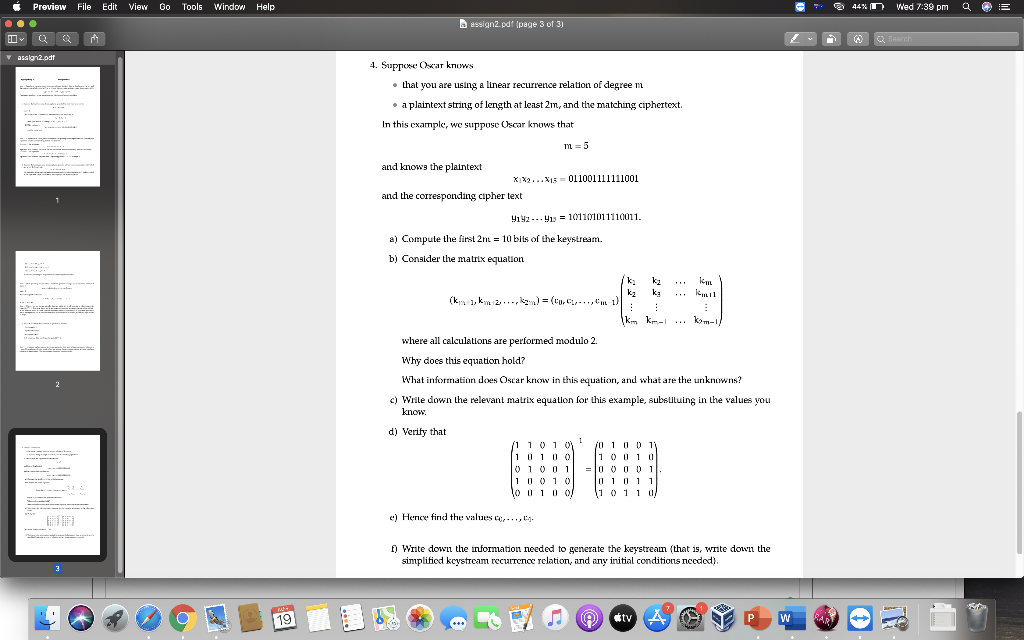Open the highlight color dropdown arrow
The height and width of the screenshot is (640, 1024).
point(812,37)
